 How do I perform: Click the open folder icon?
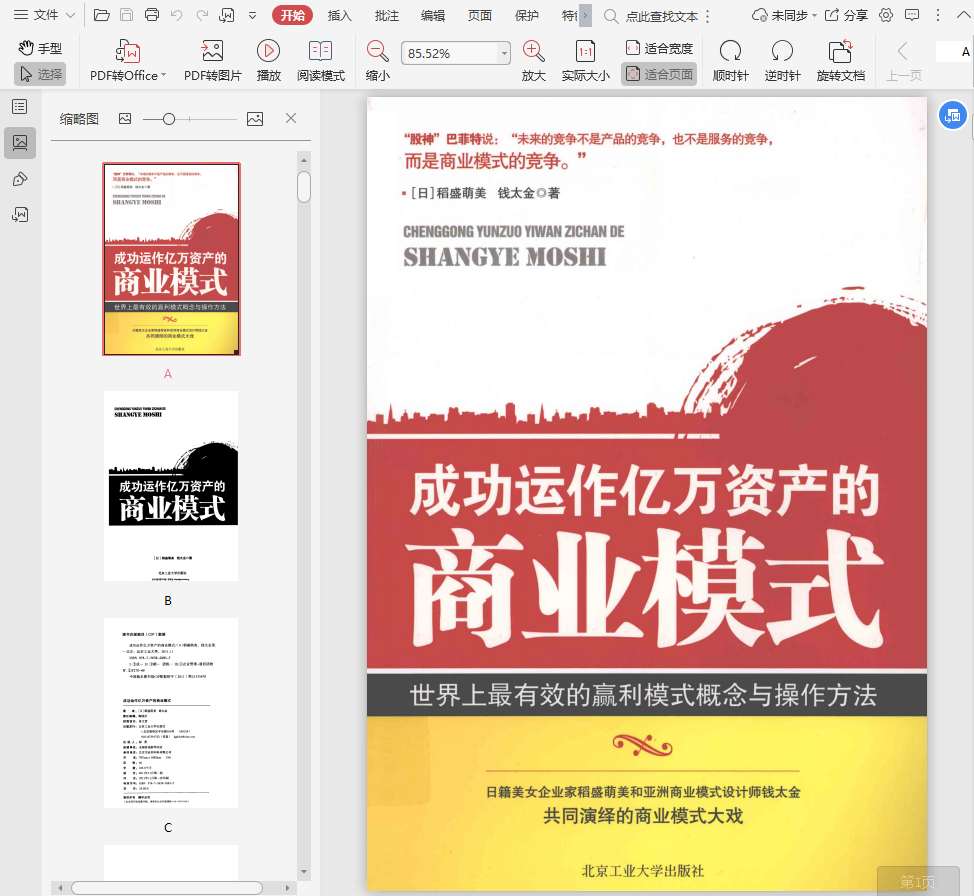(101, 15)
